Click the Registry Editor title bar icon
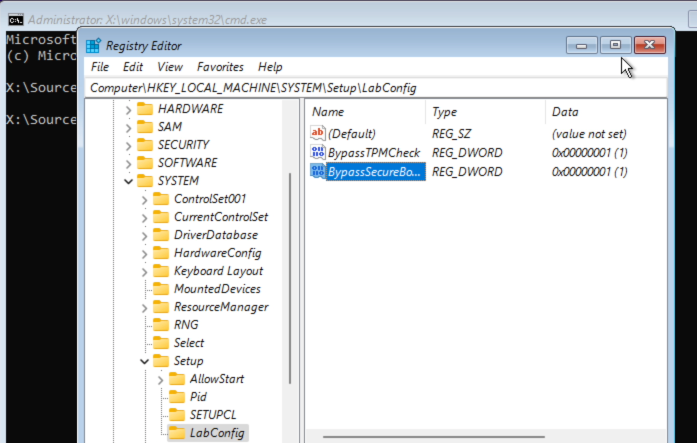 [93, 45]
